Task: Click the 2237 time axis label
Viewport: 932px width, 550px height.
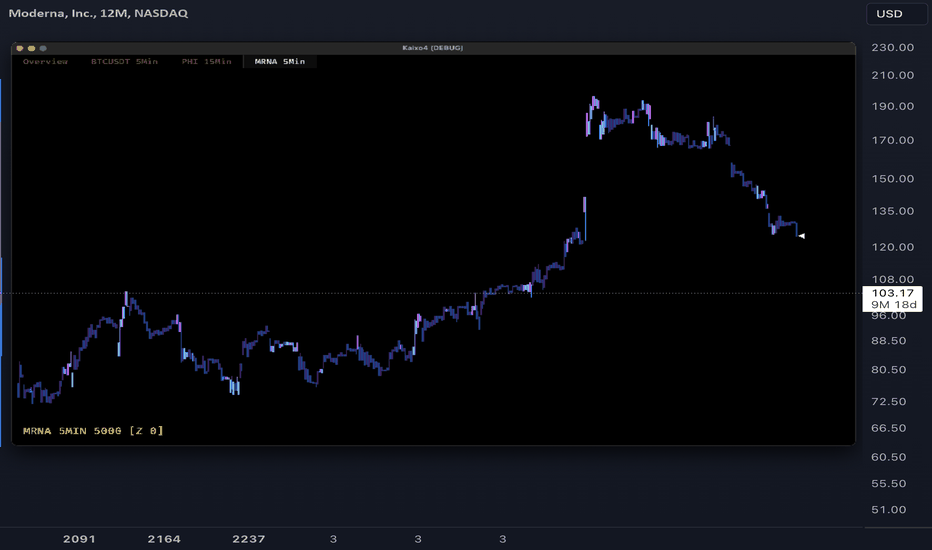Action: (x=248, y=539)
